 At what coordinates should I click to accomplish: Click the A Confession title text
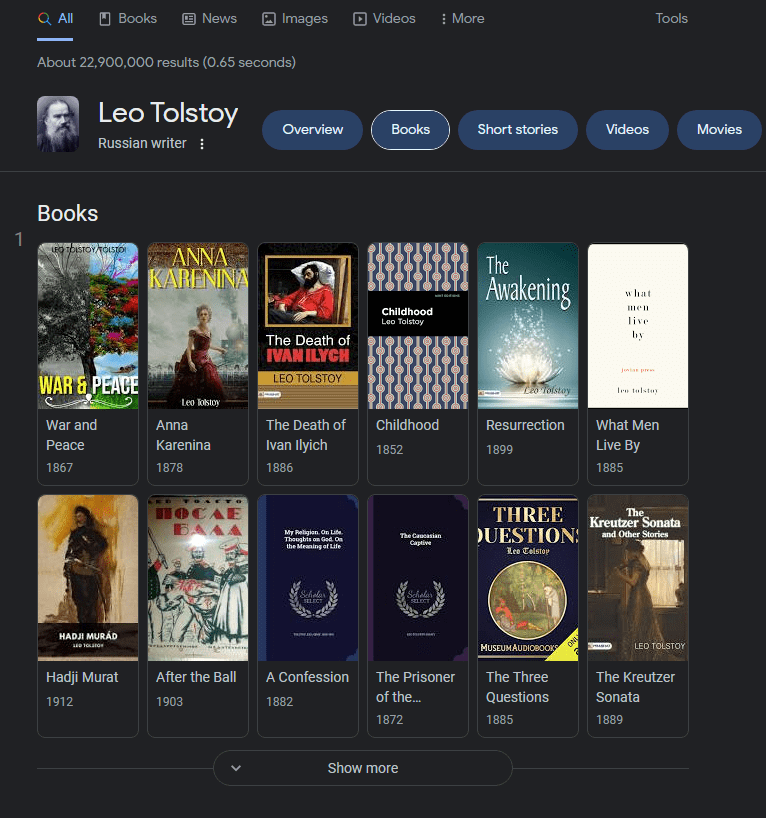pyautogui.click(x=307, y=677)
